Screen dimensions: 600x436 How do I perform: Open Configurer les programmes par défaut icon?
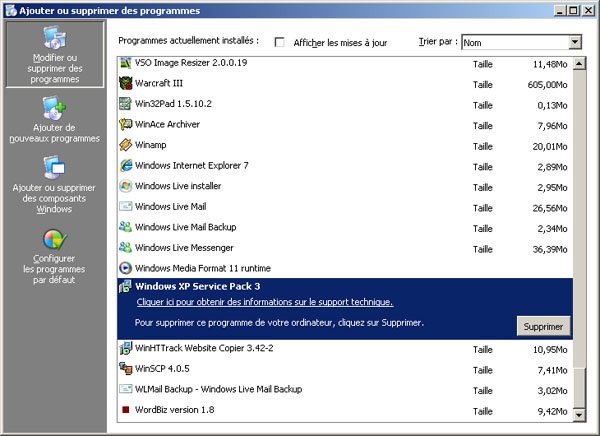(x=55, y=240)
